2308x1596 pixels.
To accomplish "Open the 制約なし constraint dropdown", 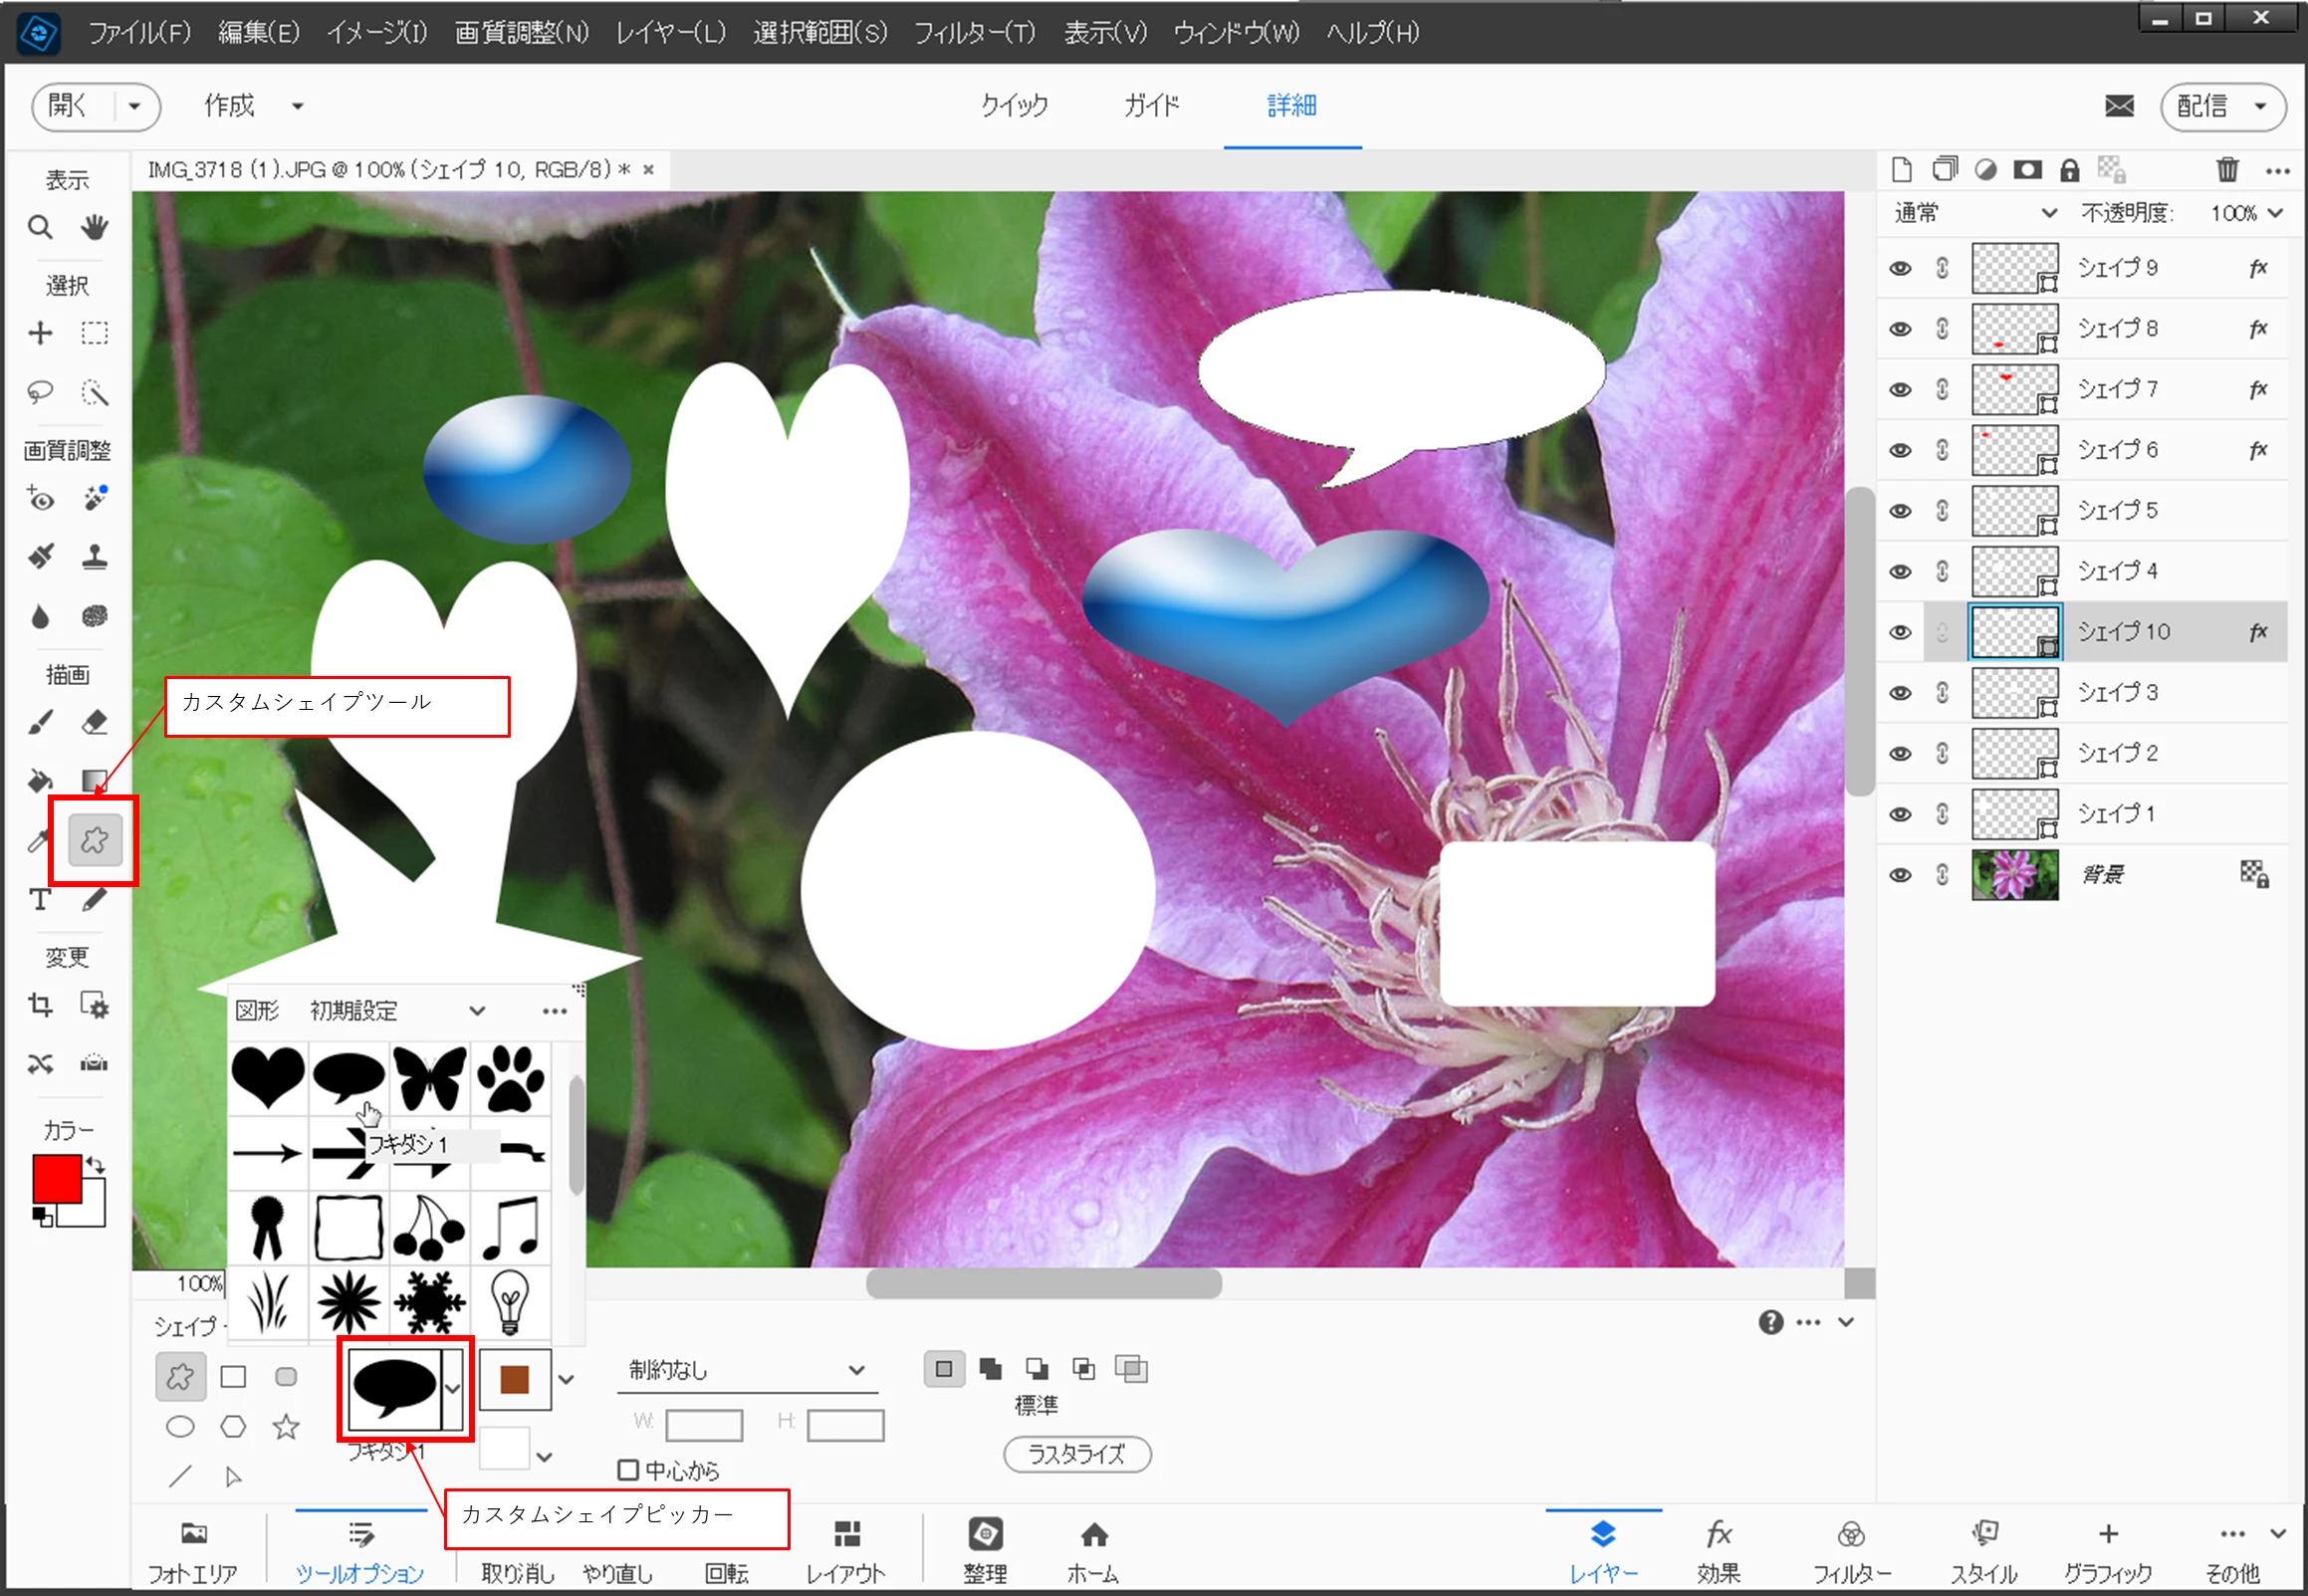I will coord(746,1370).
